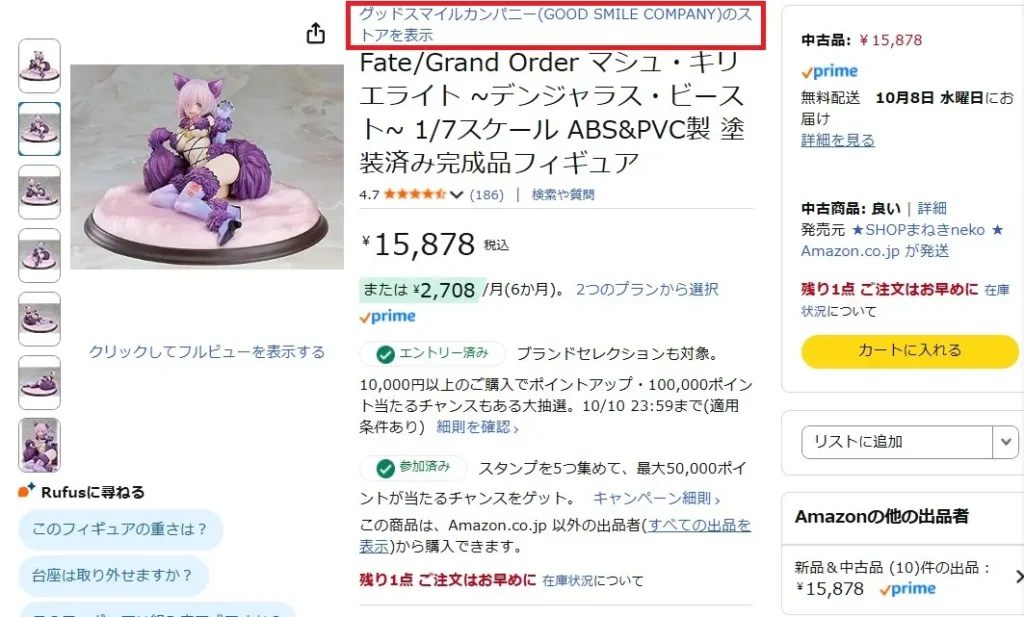
Task: Ask Rufus このフィギュアの重さは？
Action: (120, 530)
